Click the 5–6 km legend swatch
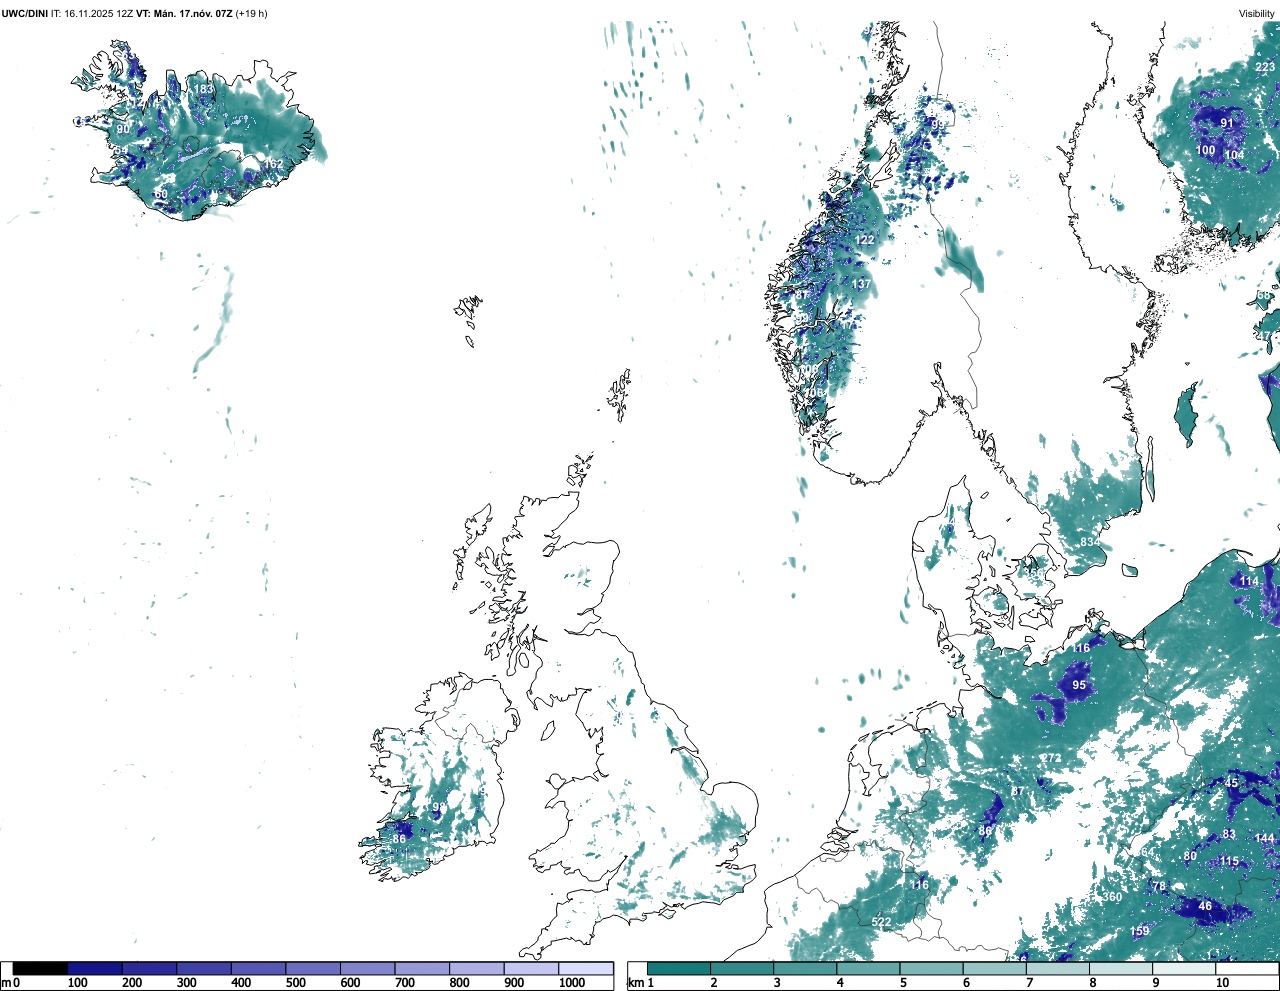Image resolution: width=1280 pixels, height=991 pixels. pyautogui.click(x=930, y=969)
